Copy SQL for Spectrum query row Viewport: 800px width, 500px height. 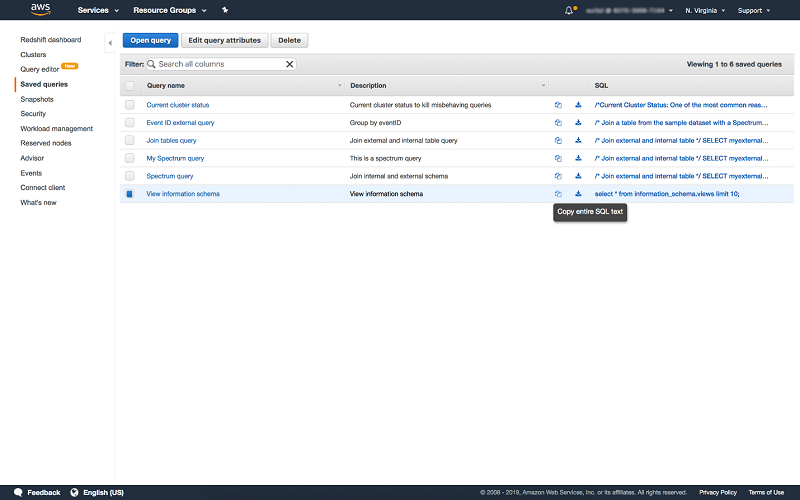[x=558, y=176]
